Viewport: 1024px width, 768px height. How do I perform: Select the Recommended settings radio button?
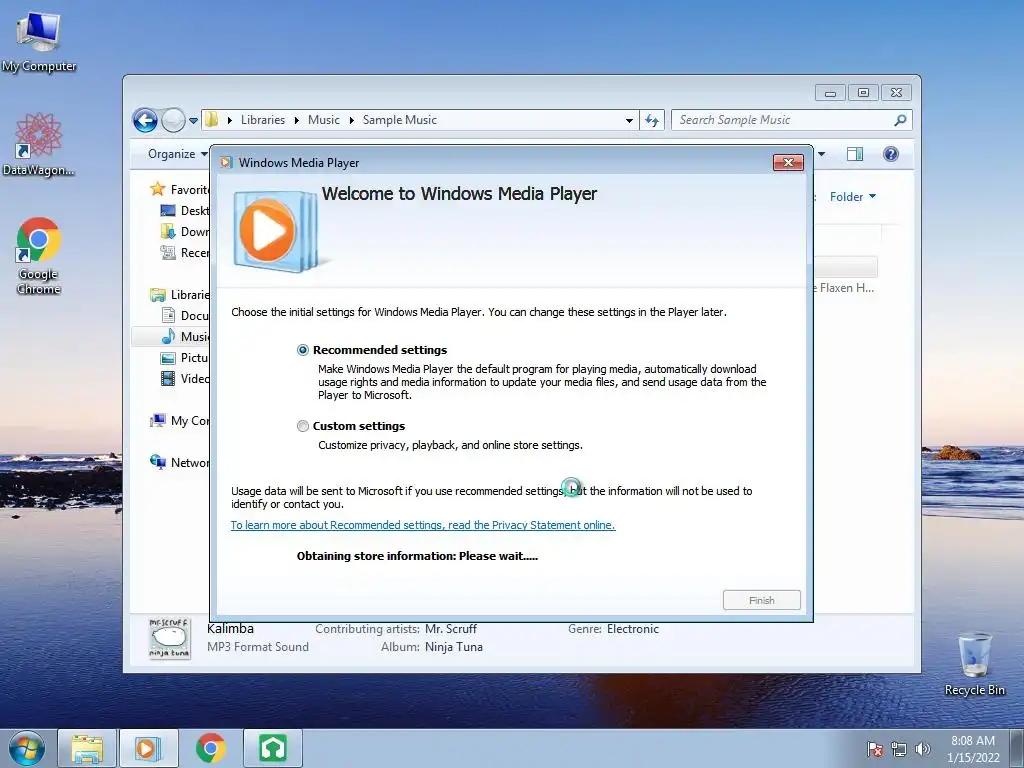click(x=302, y=350)
